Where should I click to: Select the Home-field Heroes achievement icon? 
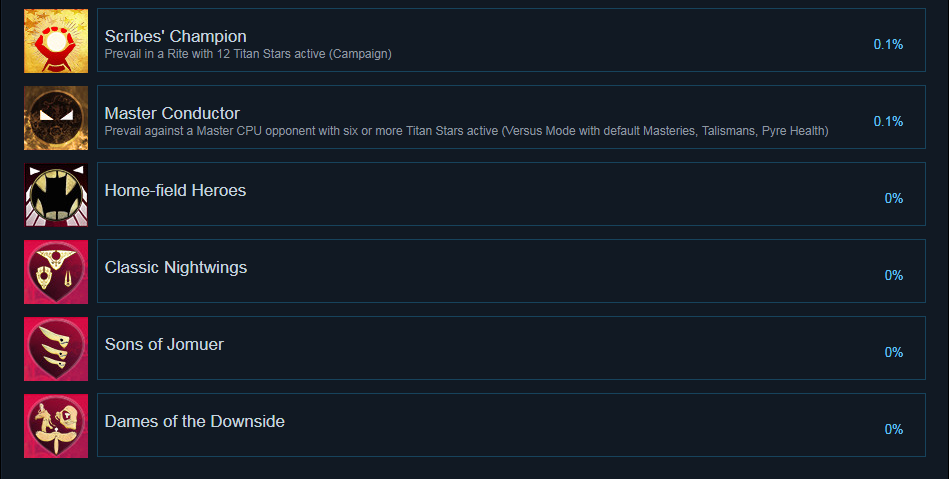coord(56,195)
